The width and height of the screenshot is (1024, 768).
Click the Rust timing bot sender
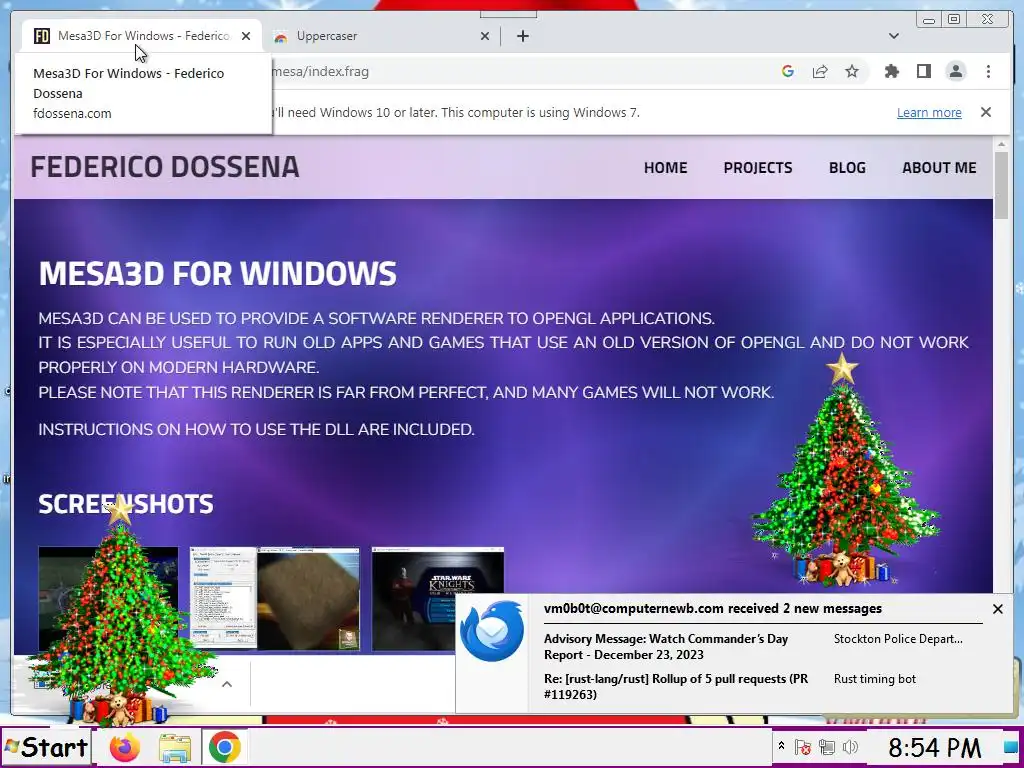click(x=874, y=679)
